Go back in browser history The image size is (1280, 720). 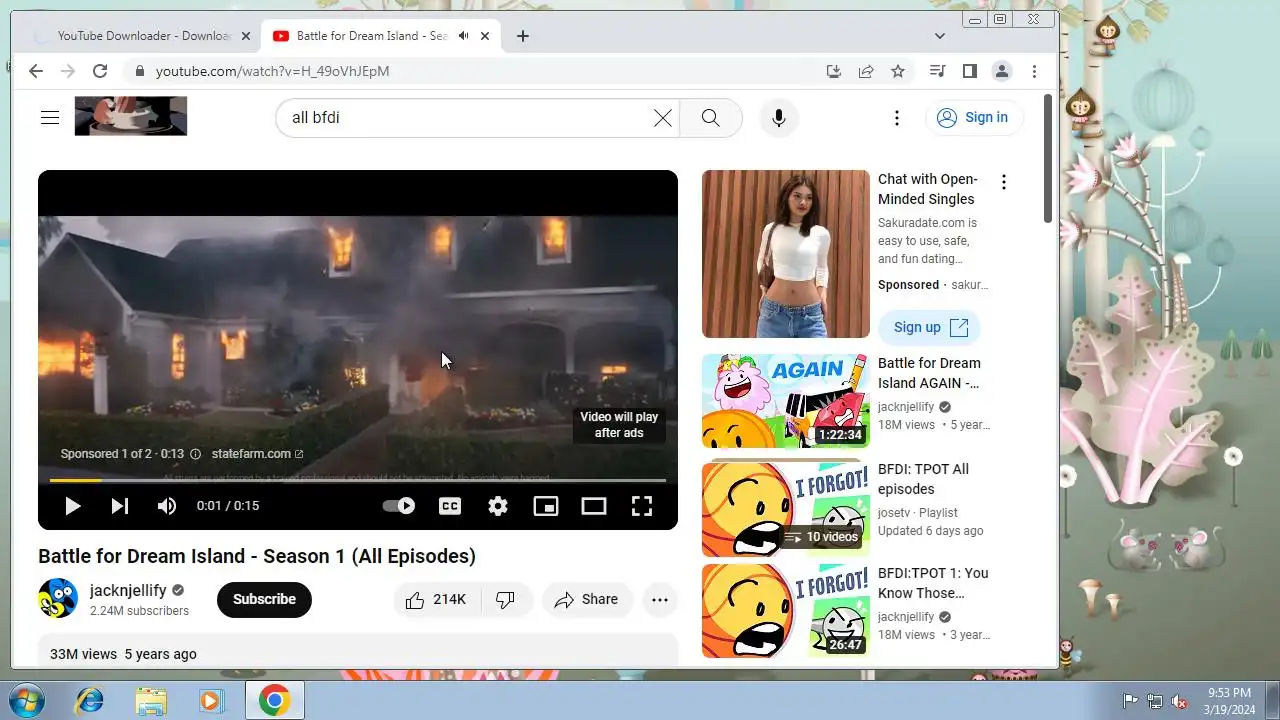point(36,71)
